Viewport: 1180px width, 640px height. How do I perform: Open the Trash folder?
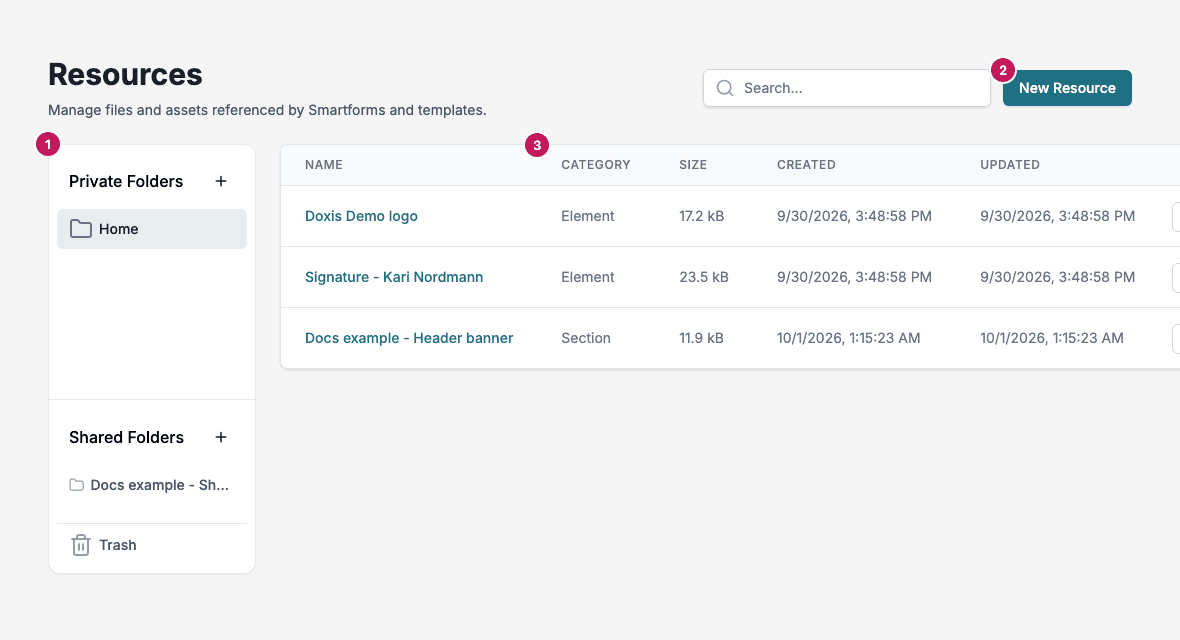click(152, 545)
